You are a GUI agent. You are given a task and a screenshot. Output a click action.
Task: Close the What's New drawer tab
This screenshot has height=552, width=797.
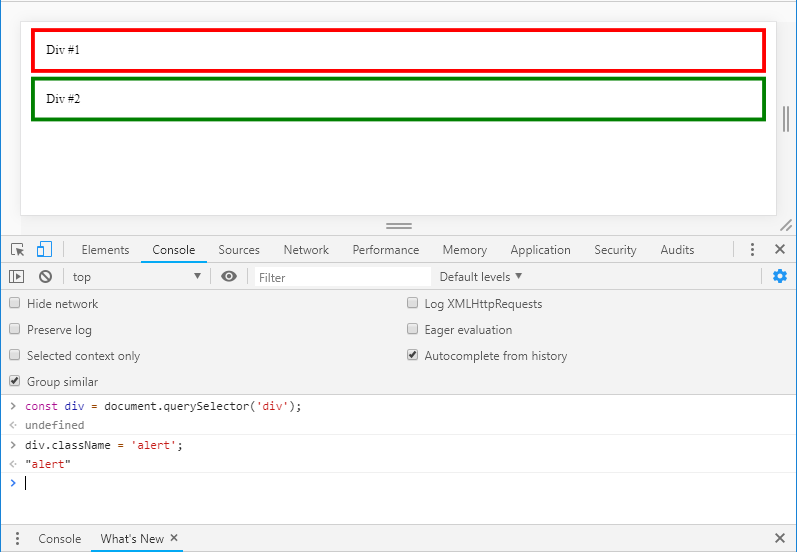pyautogui.click(x=174, y=538)
